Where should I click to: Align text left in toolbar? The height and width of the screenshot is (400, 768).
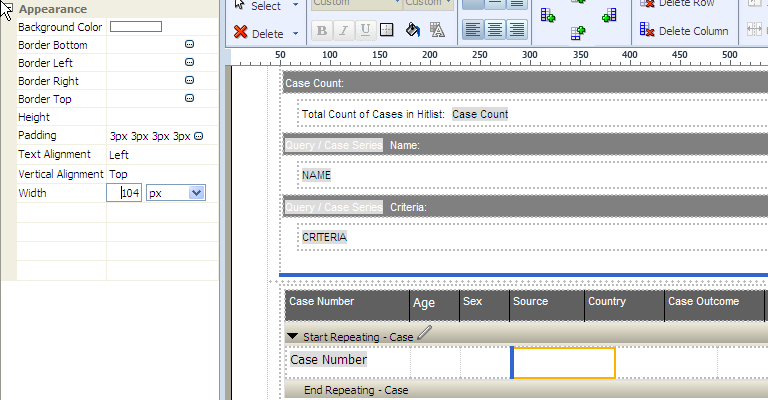[473, 30]
